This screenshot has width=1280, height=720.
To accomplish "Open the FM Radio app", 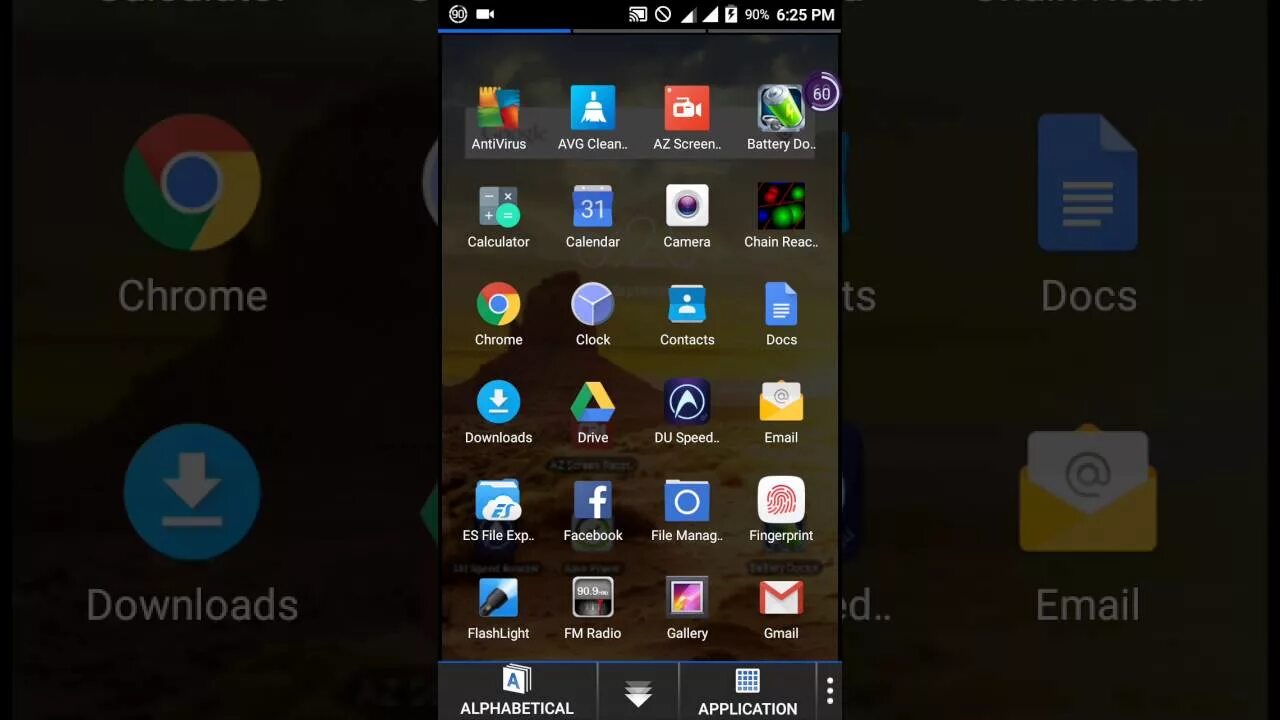I will pyautogui.click(x=593, y=608).
